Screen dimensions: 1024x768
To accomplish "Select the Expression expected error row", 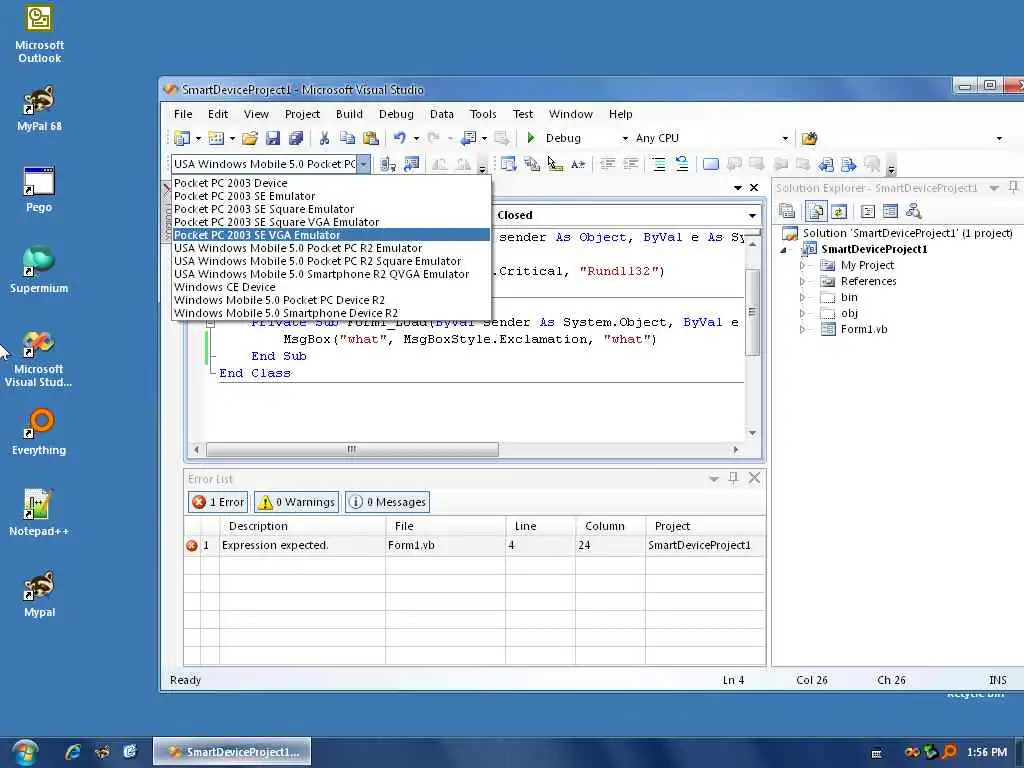I will pos(475,545).
